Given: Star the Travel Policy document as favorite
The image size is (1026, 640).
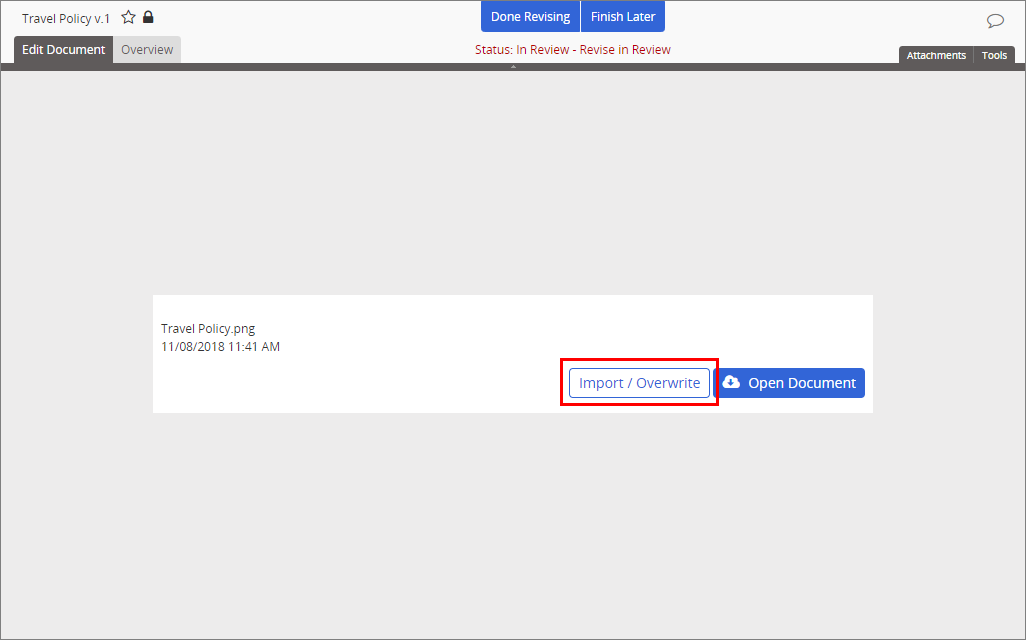Looking at the screenshot, I should tap(128, 18).
